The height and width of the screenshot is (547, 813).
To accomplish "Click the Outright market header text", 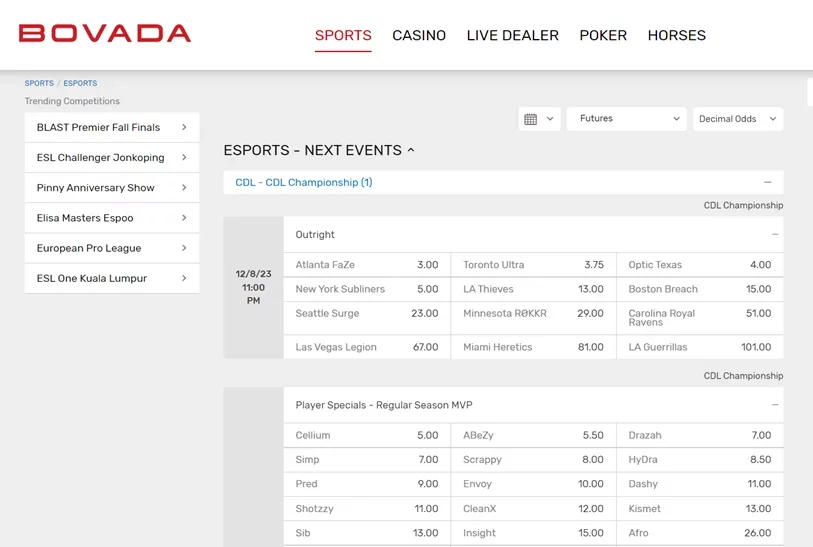I will pyautogui.click(x=315, y=234).
